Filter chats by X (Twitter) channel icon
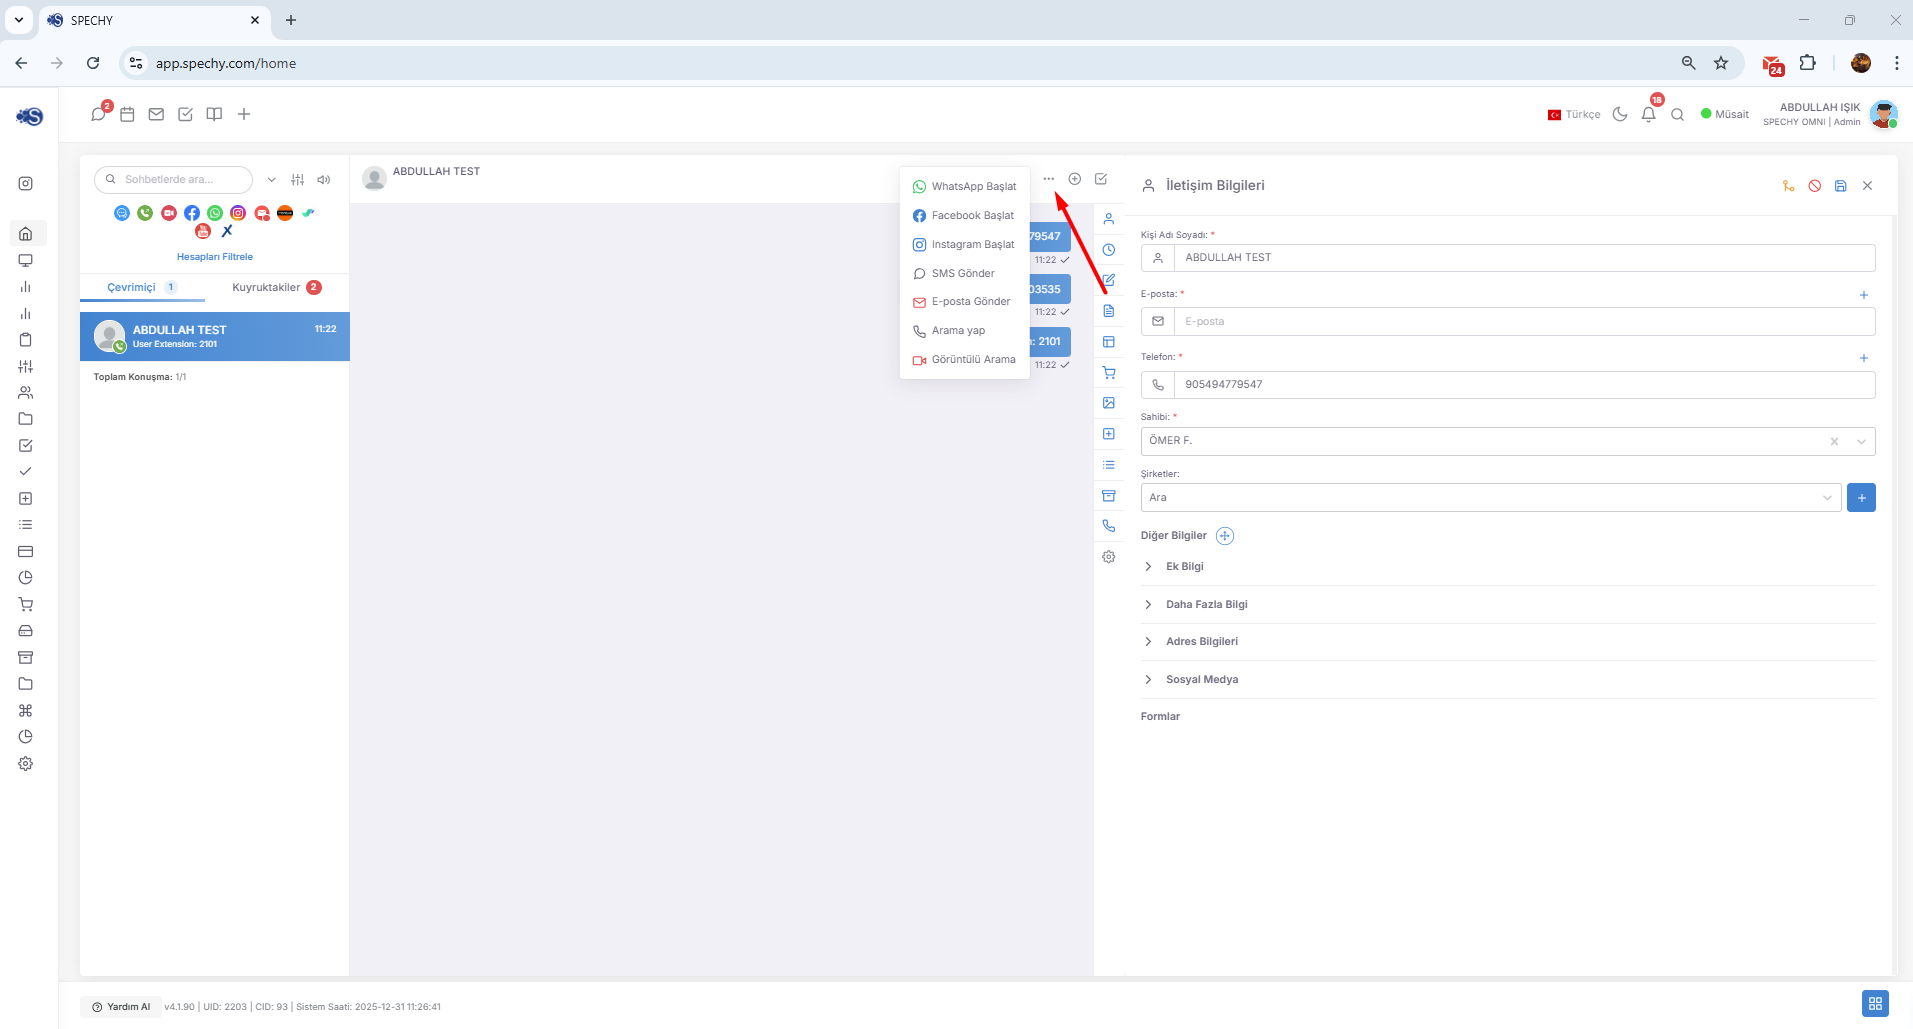This screenshot has height=1029, width=1913. point(227,231)
